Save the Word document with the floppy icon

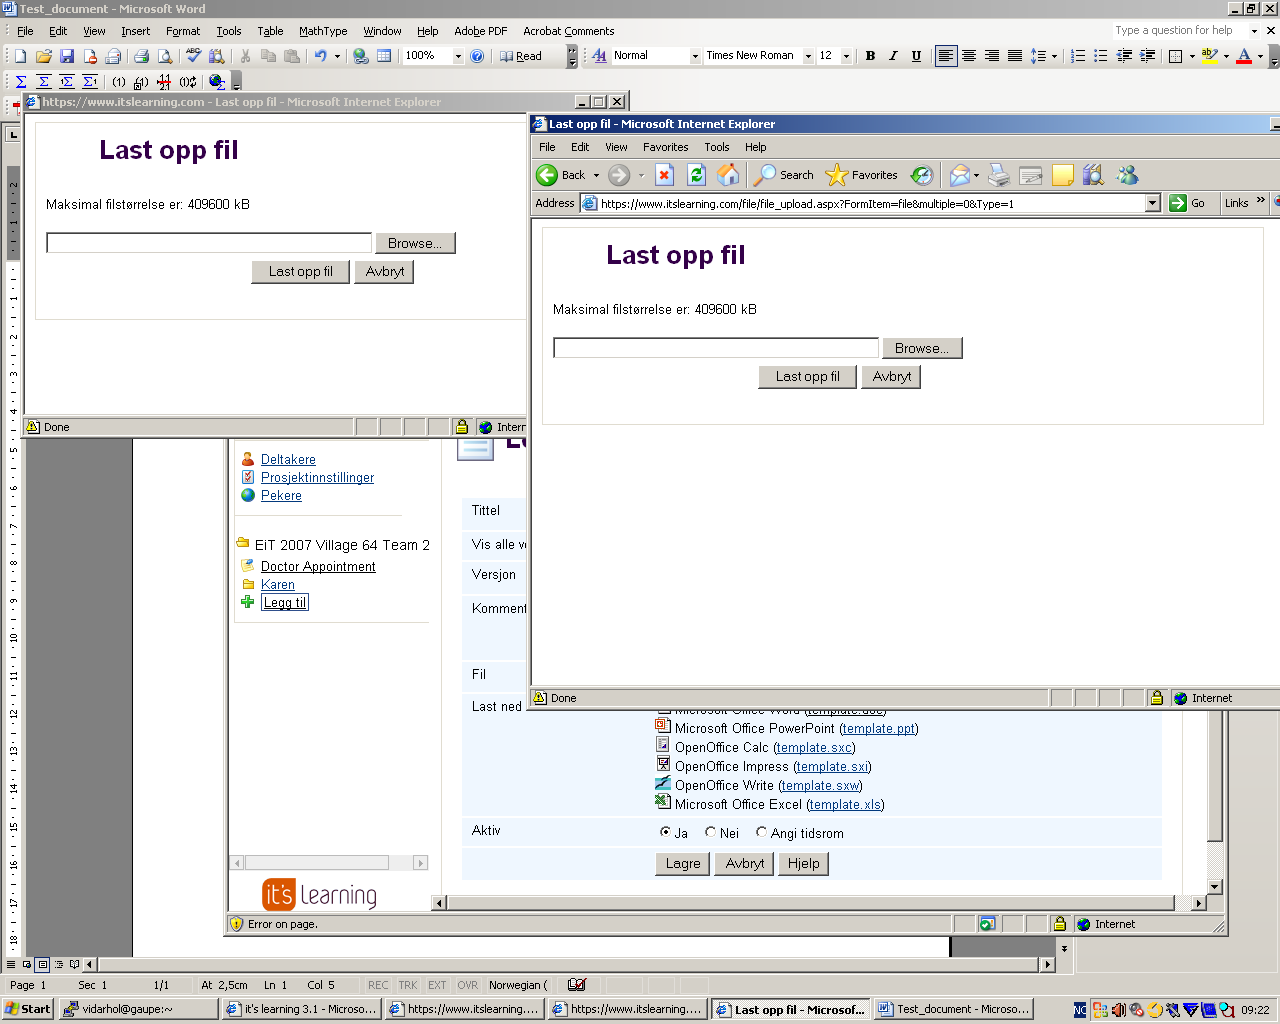point(67,56)
